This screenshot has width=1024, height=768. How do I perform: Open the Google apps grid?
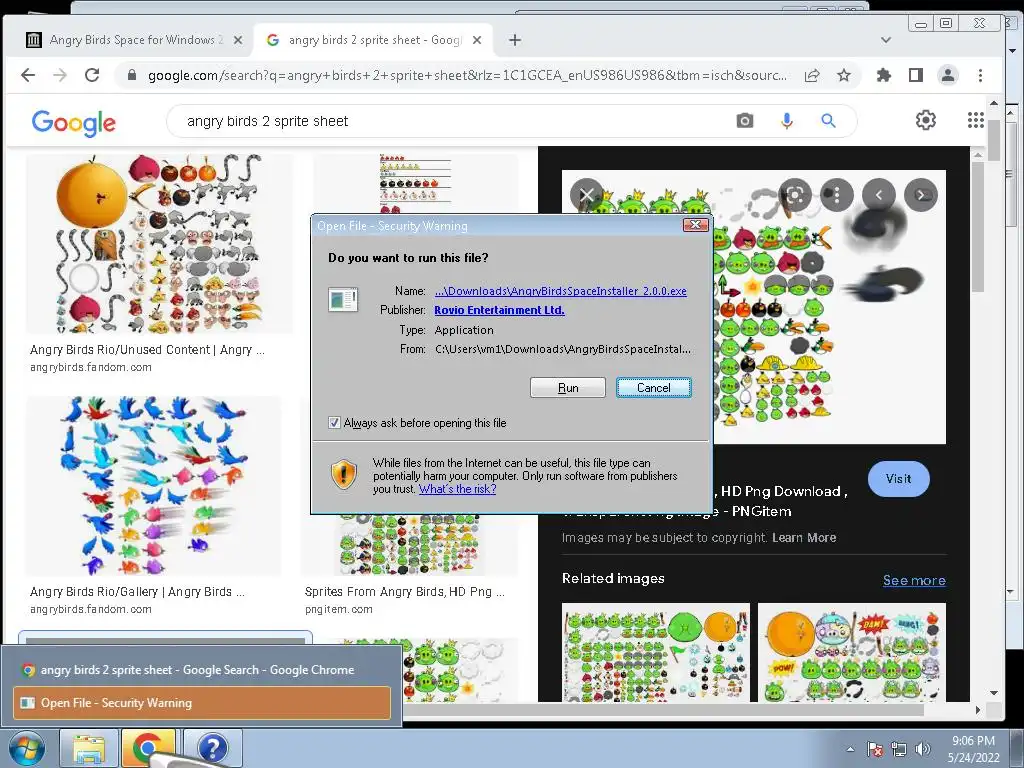click(x=976, y=120)
